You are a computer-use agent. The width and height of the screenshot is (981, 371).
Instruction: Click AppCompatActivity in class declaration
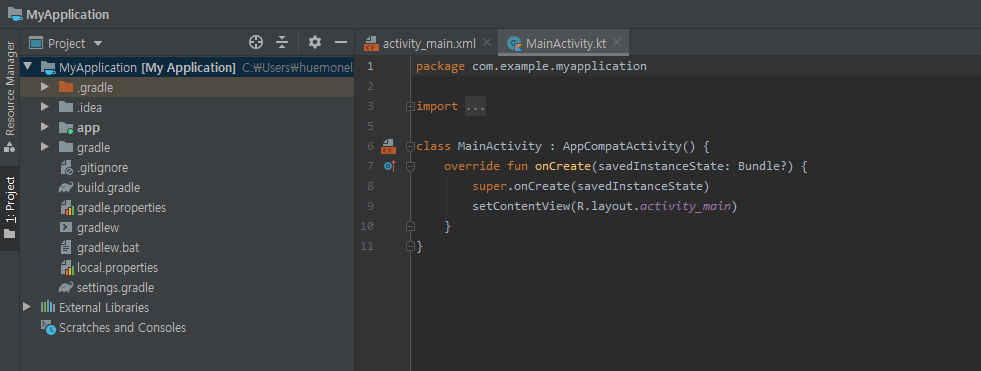point(623,146)
